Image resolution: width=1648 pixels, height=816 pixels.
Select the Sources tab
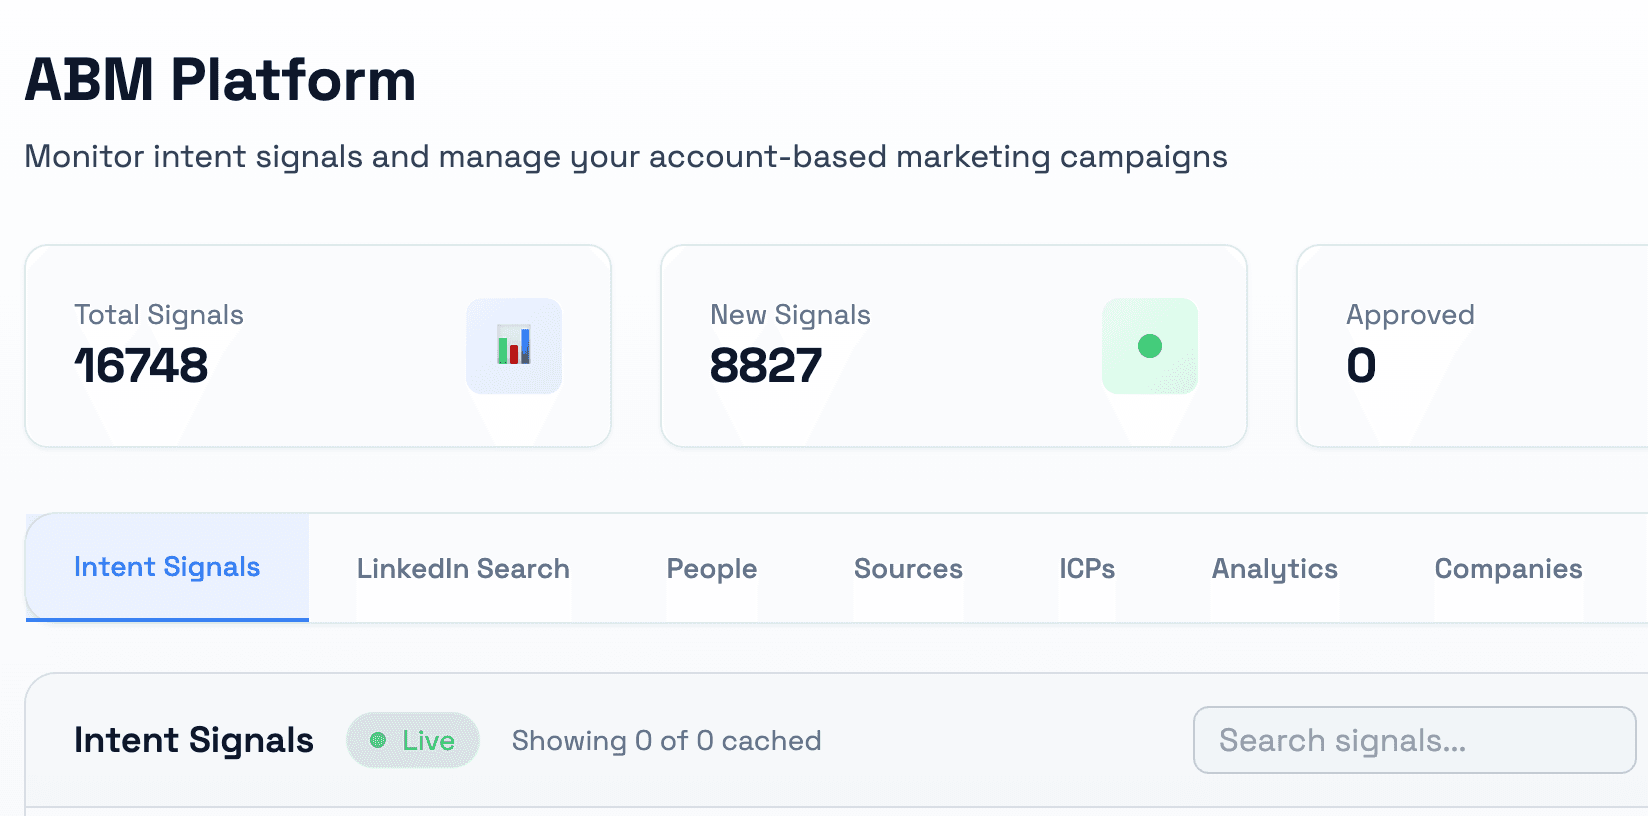[x=908, y=568]
